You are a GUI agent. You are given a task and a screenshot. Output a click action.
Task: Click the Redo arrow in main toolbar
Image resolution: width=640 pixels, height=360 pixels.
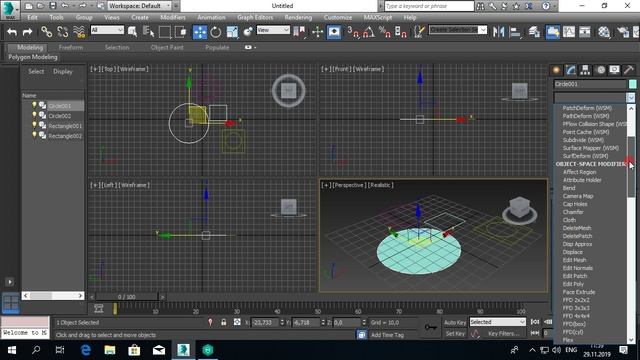pyautogui.click(x=27, y=32)
